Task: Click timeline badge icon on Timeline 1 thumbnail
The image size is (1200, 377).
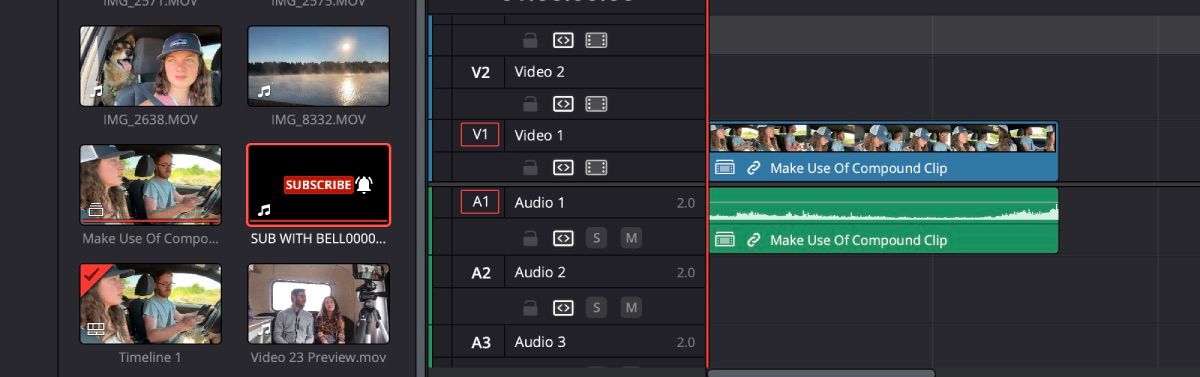Action: tap(96, 328)
